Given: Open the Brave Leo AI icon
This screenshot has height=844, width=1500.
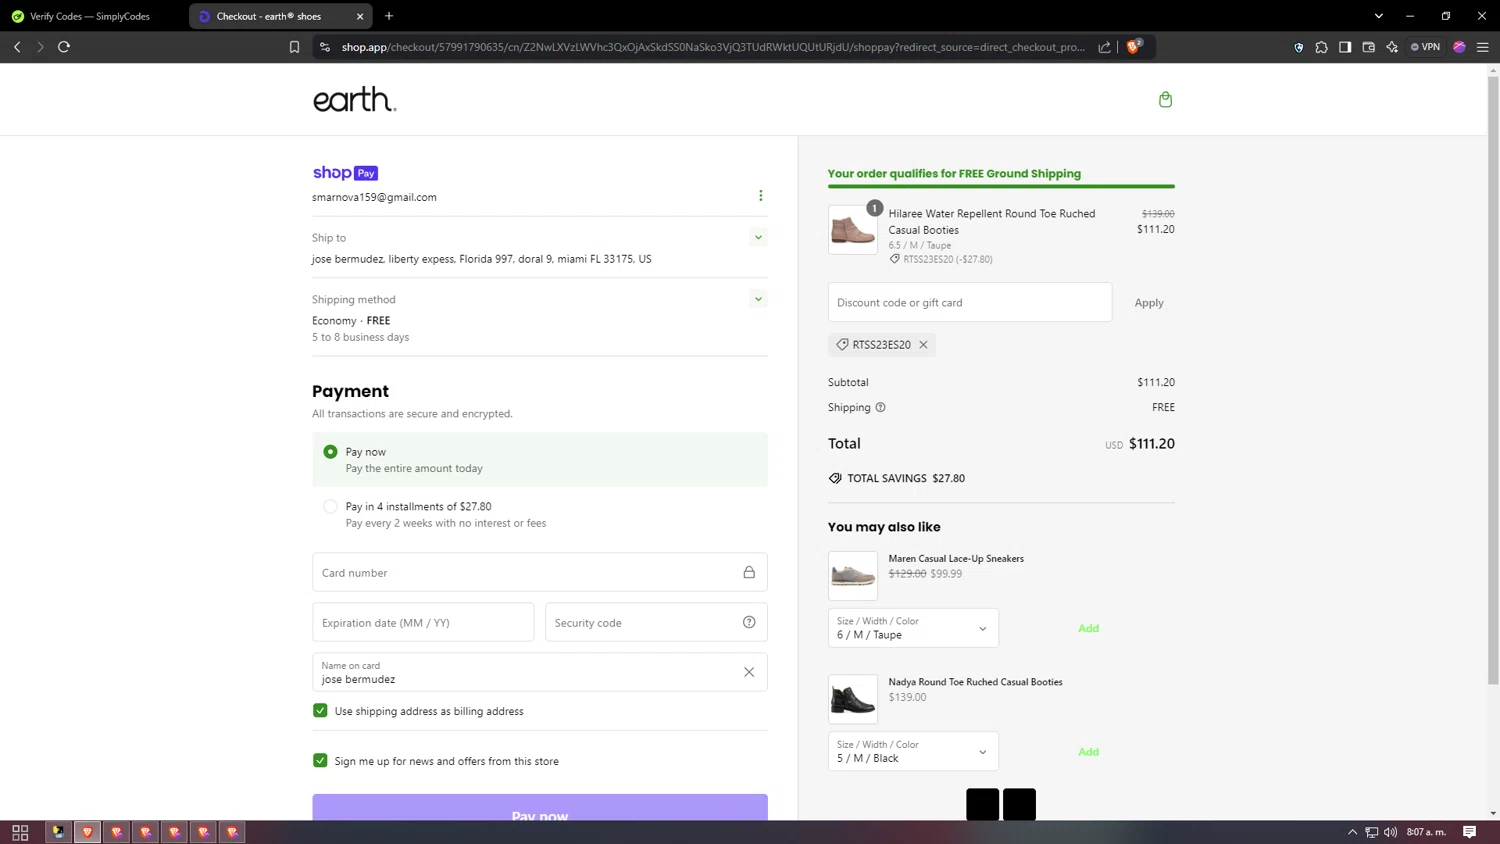Looking at the screenshot, I should tap(1392, 47).
